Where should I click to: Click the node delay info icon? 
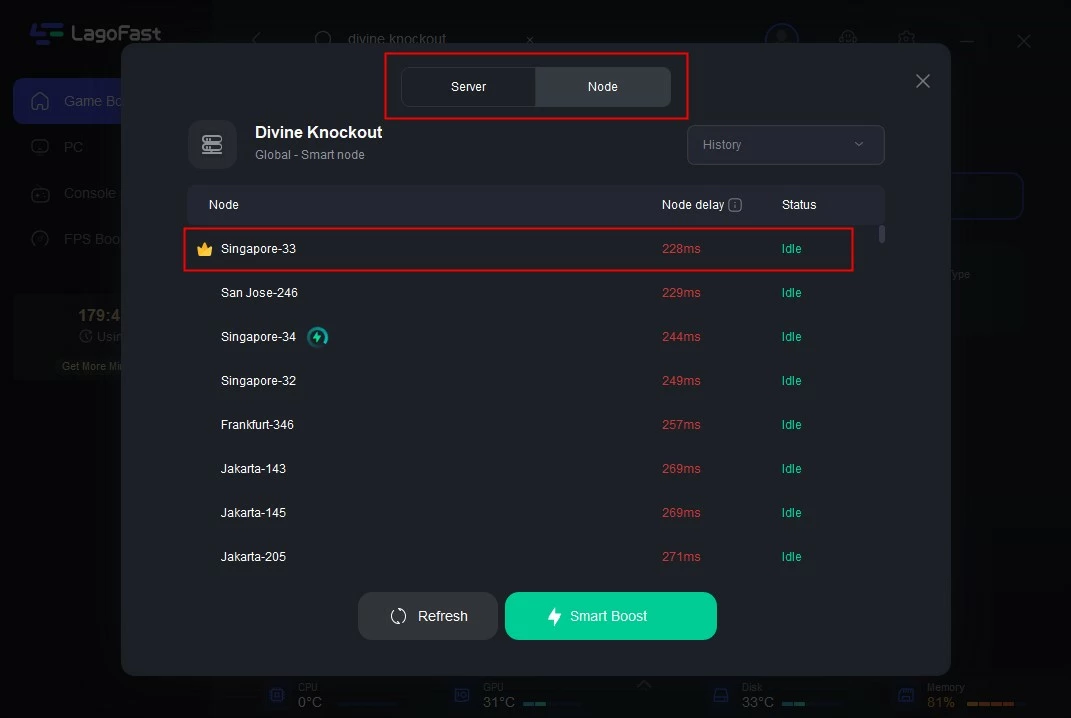click(735, 205)
